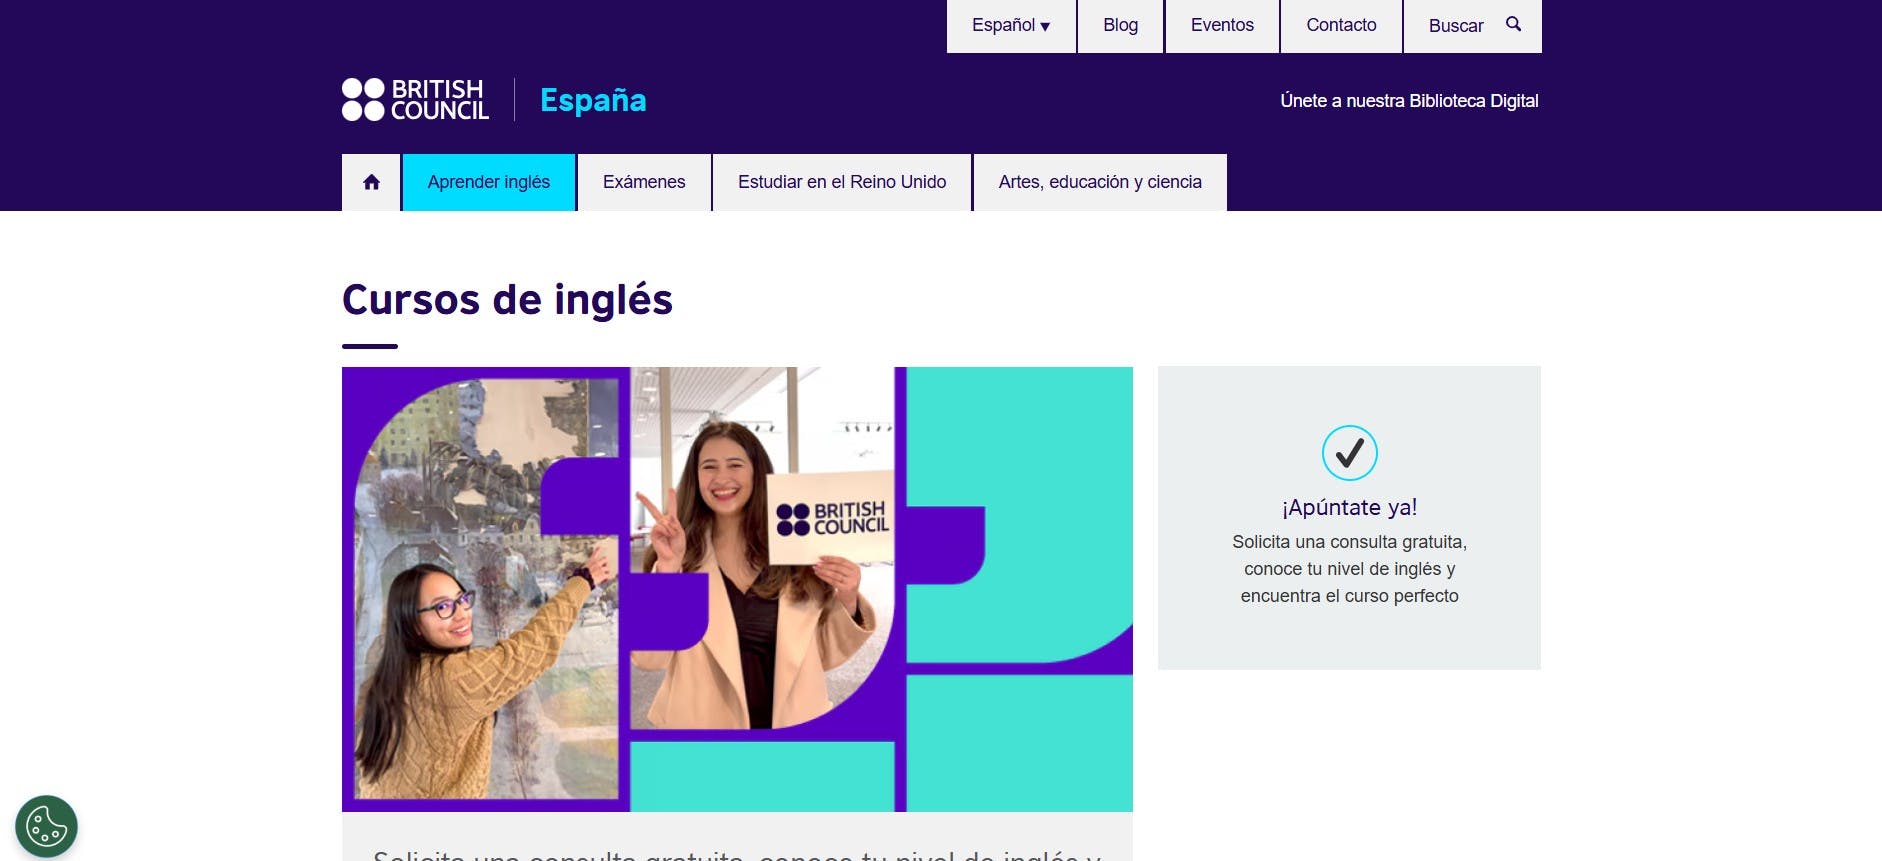This screenshot has height=861, width=1882.
Task: Open the Blog link
Action: tap(1120, 26)
